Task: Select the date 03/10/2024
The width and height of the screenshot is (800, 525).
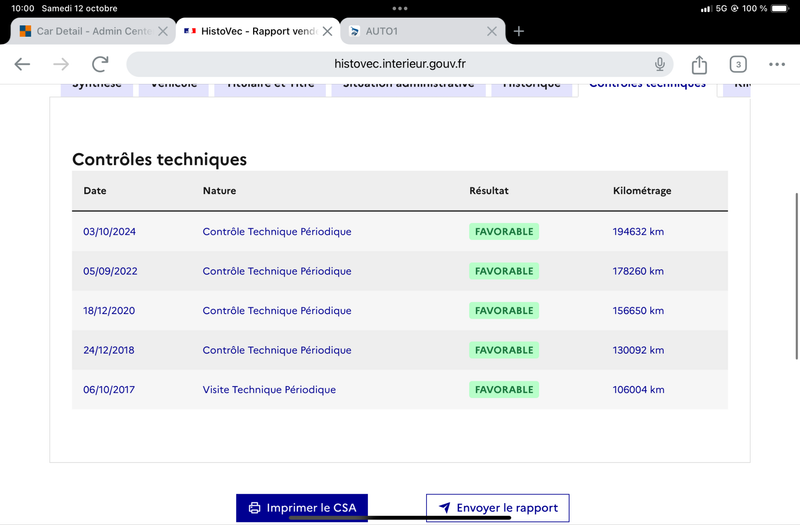Action: 110,232
